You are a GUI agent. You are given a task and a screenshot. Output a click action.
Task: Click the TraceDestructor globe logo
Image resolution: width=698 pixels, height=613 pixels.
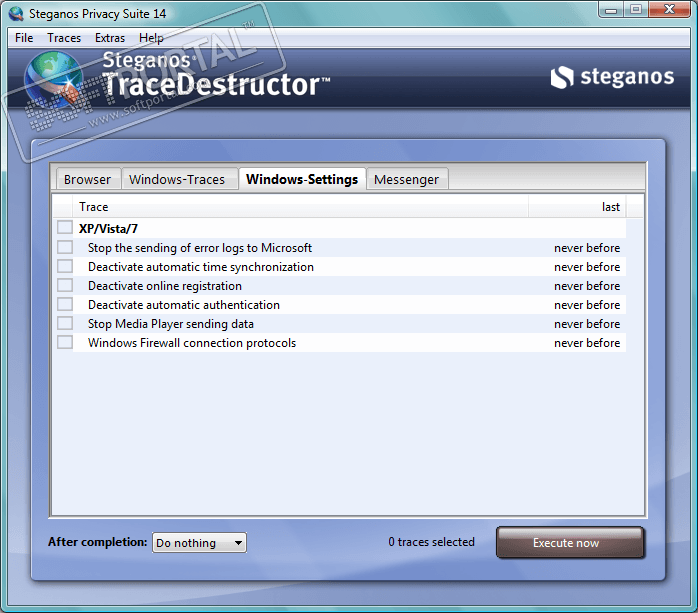(x=53, y=79)
